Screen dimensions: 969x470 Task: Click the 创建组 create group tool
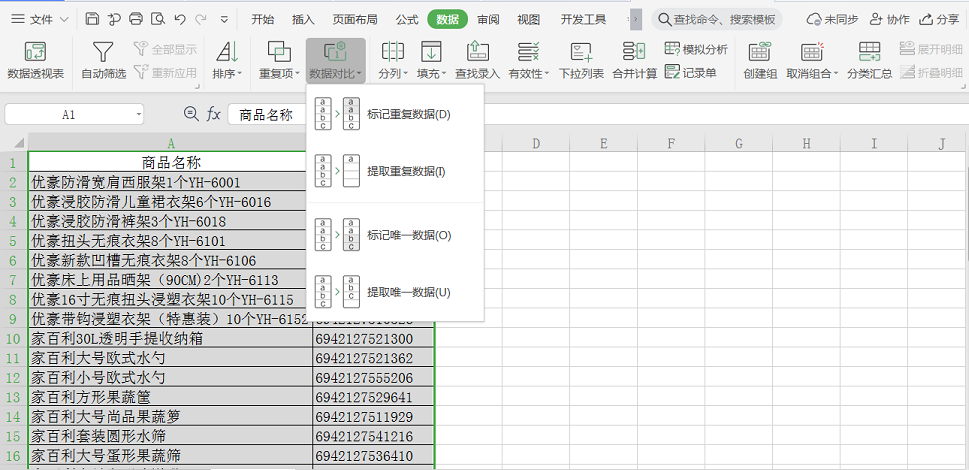pyautogui.click(x=760, y=61)
